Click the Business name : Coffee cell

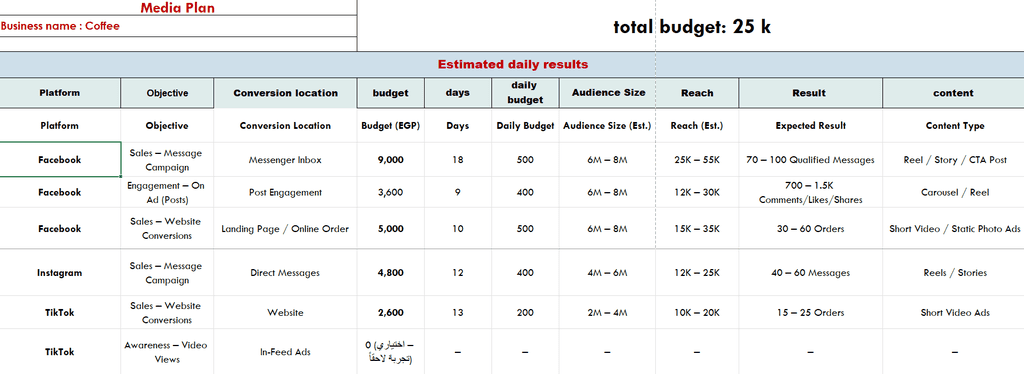pos(178,26)
